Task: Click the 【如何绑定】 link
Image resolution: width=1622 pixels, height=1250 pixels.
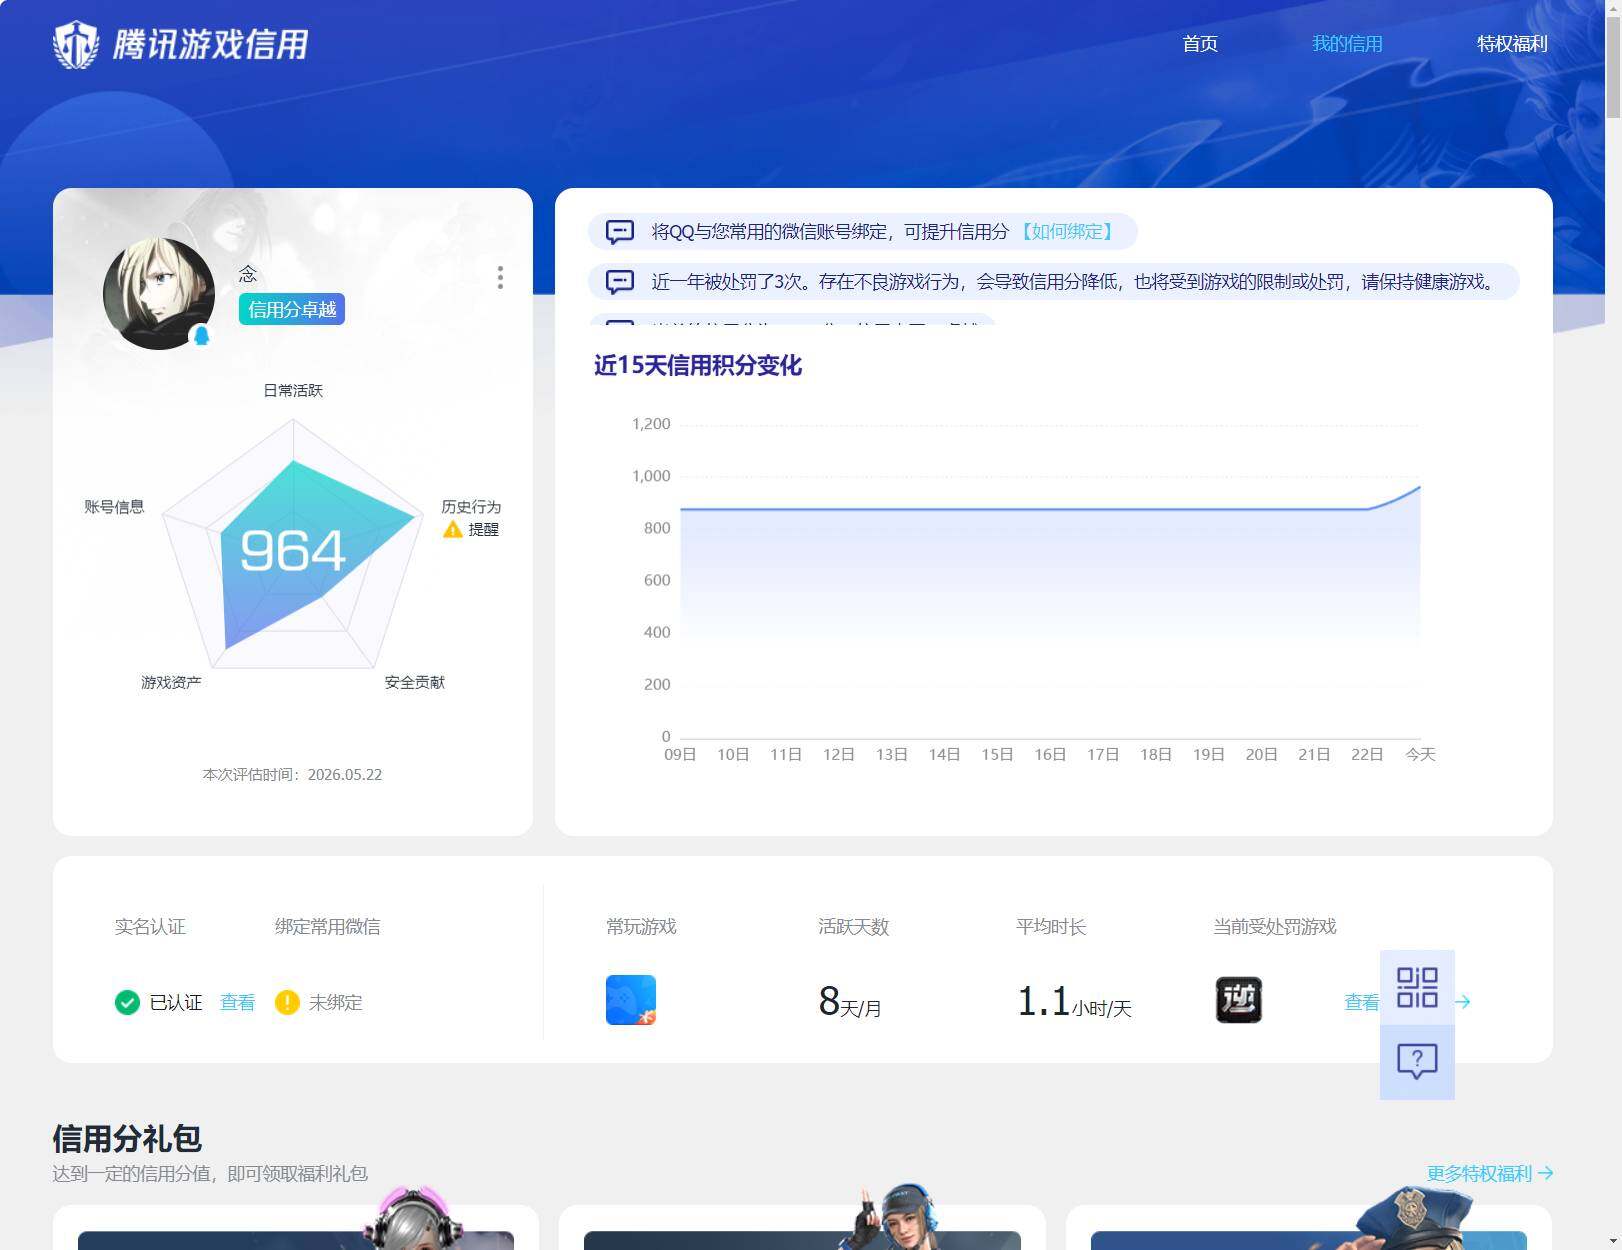Action: coord(1067,232)
